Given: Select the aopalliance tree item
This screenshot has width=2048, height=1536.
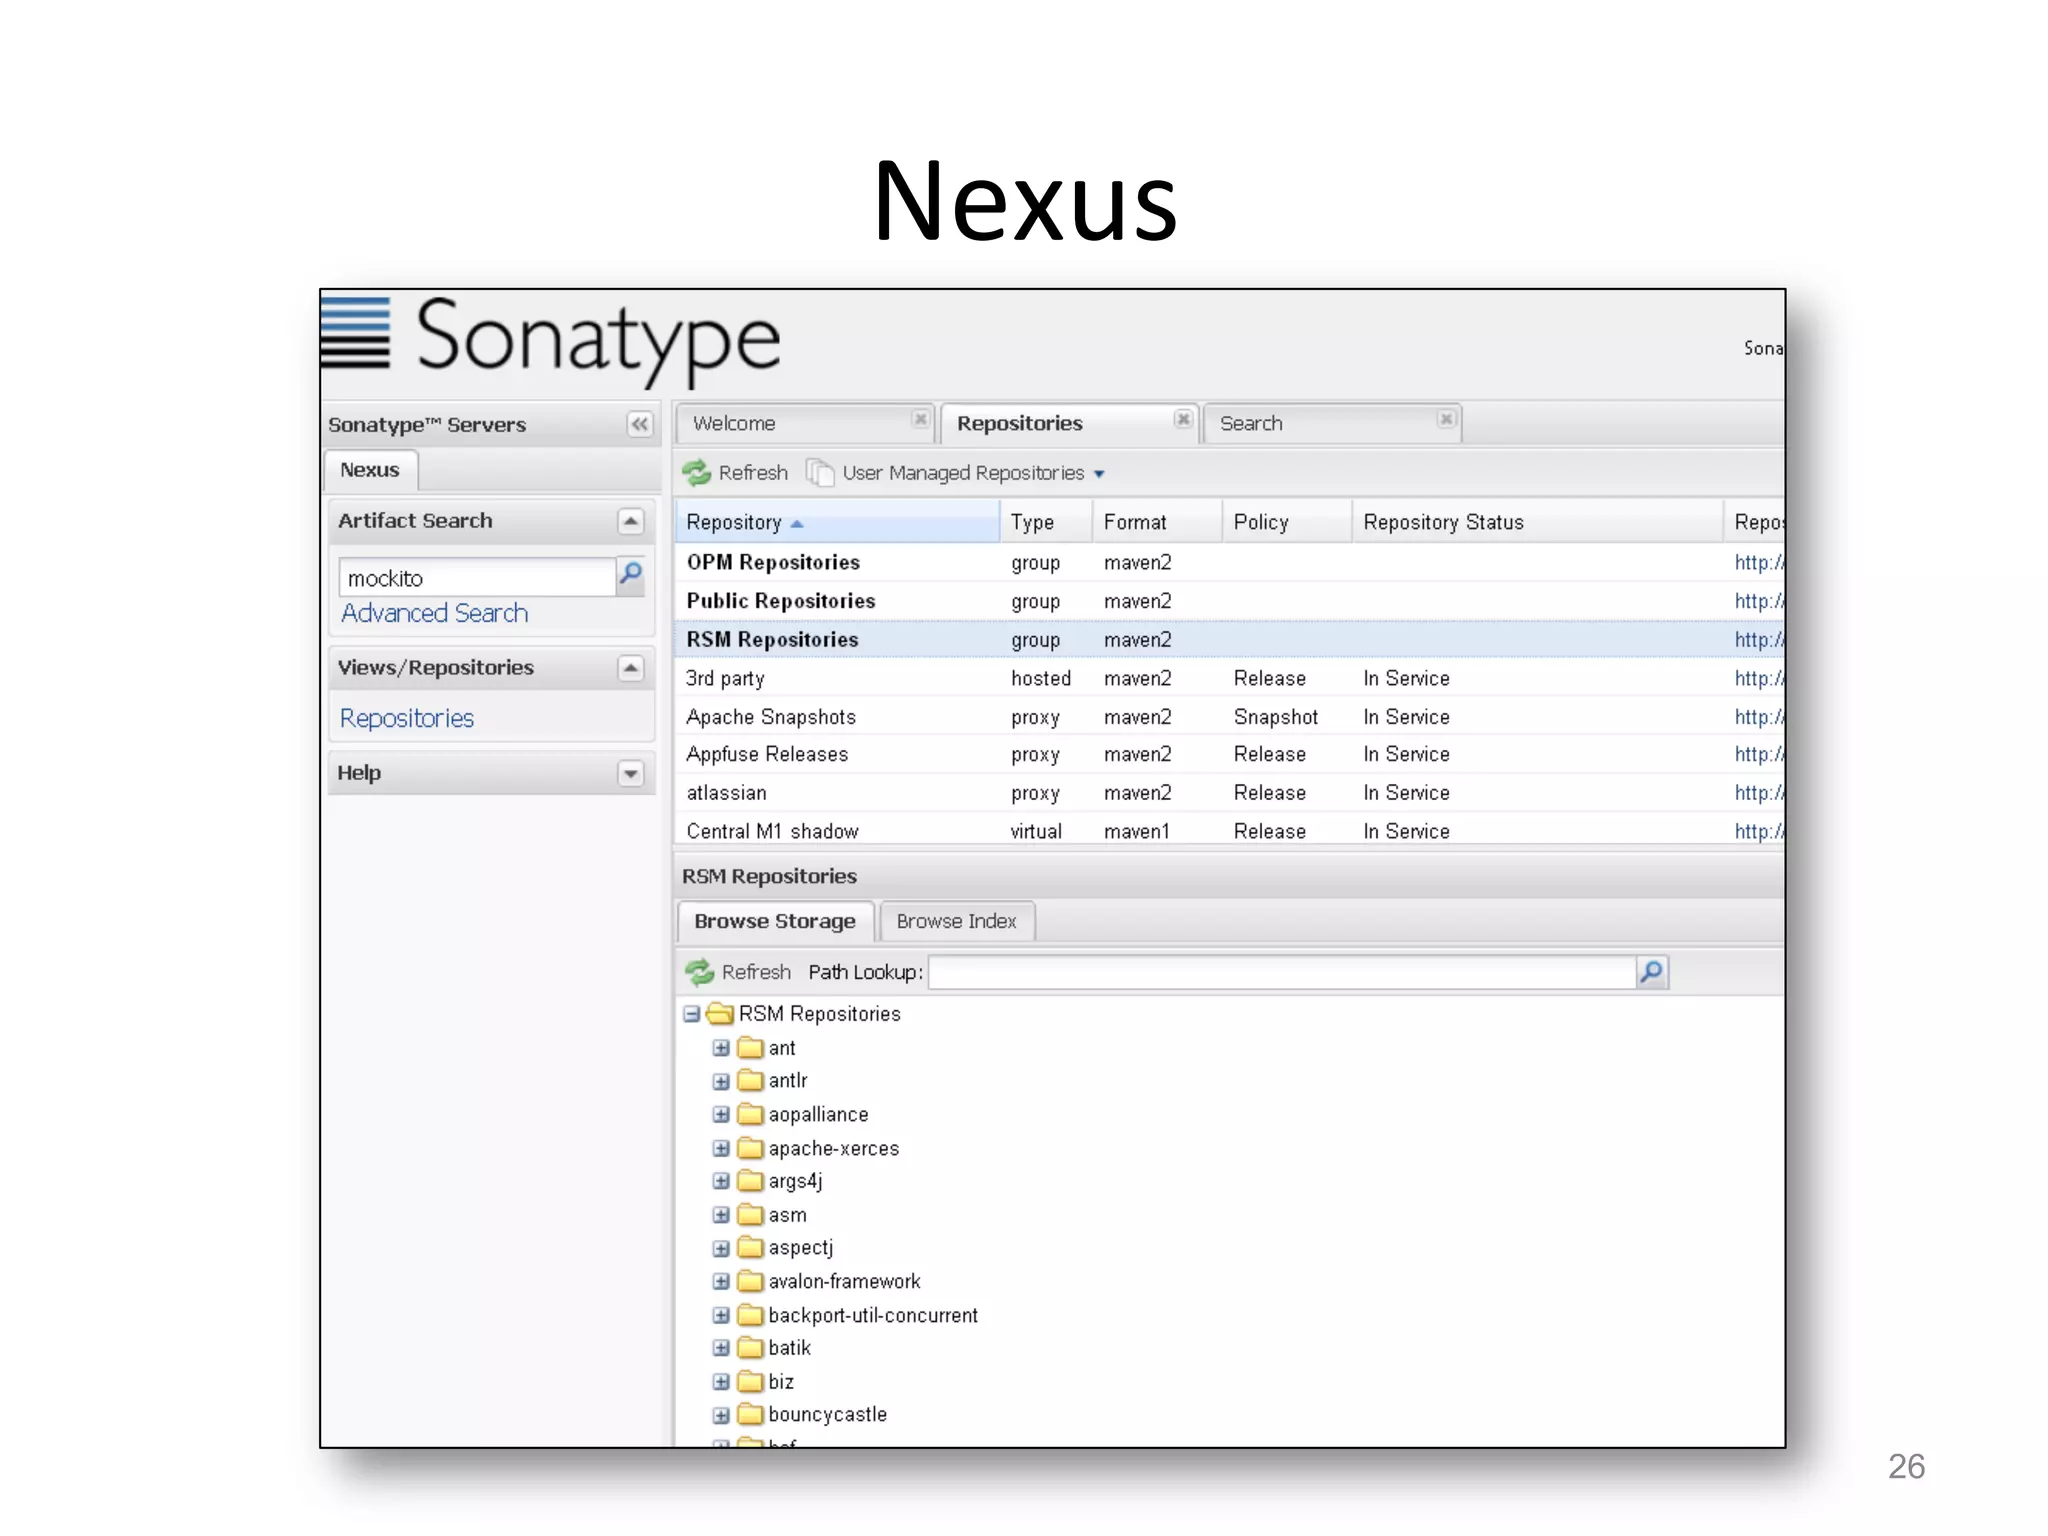Looking at the screenshot, I should 818,1115.
